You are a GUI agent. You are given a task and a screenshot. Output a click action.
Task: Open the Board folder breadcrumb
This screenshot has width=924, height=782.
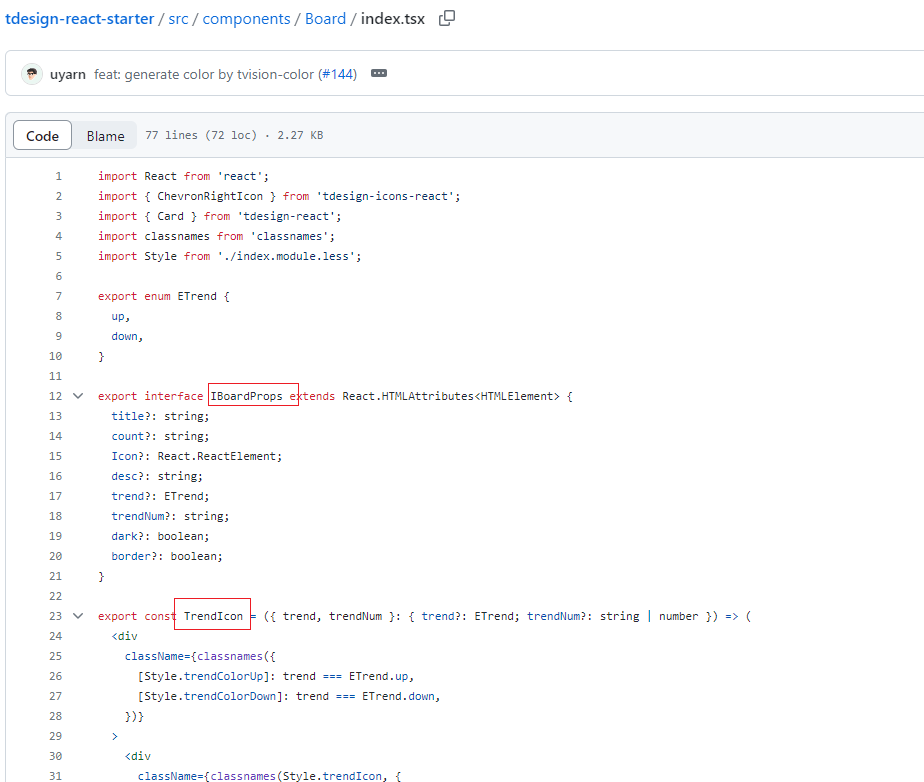coord(325,19)
